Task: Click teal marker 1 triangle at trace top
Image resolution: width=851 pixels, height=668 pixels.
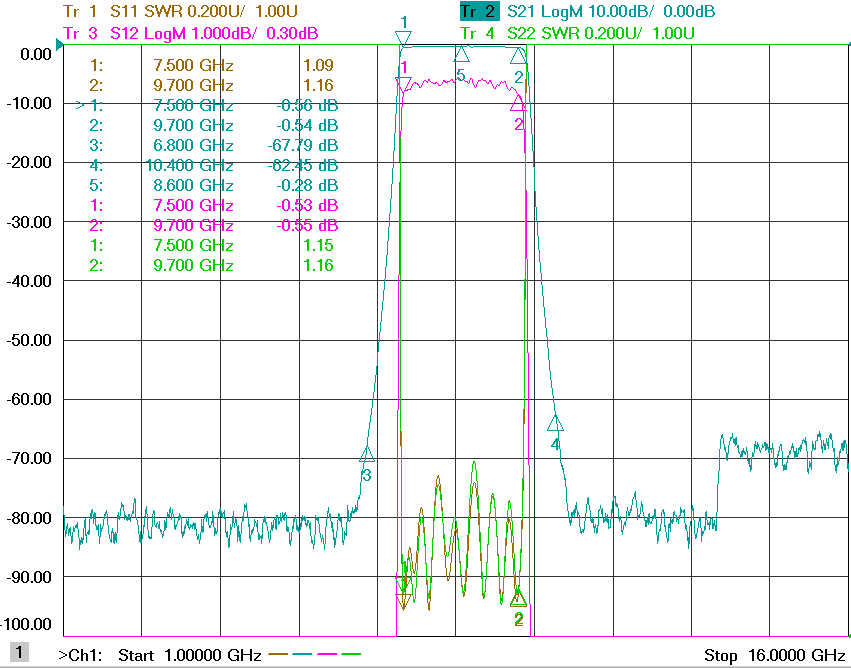Action: coord(403,38)
